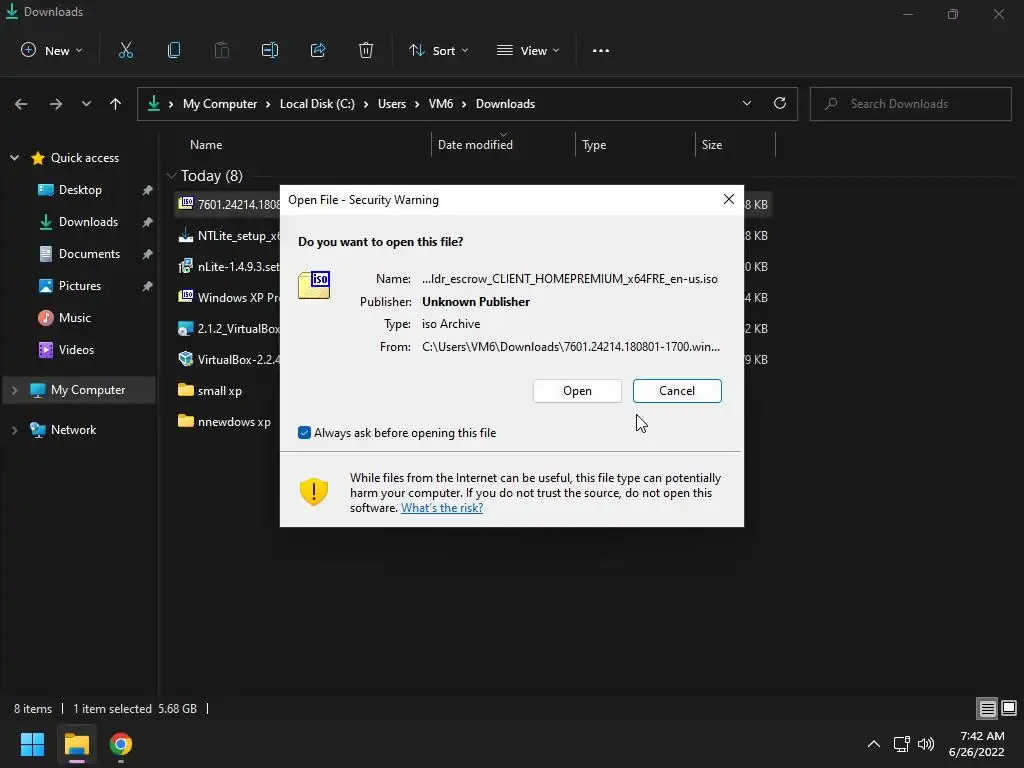Click the Delete trash icon in toolbar
This screenshot has width=1024, height=768.
[366, 50]
